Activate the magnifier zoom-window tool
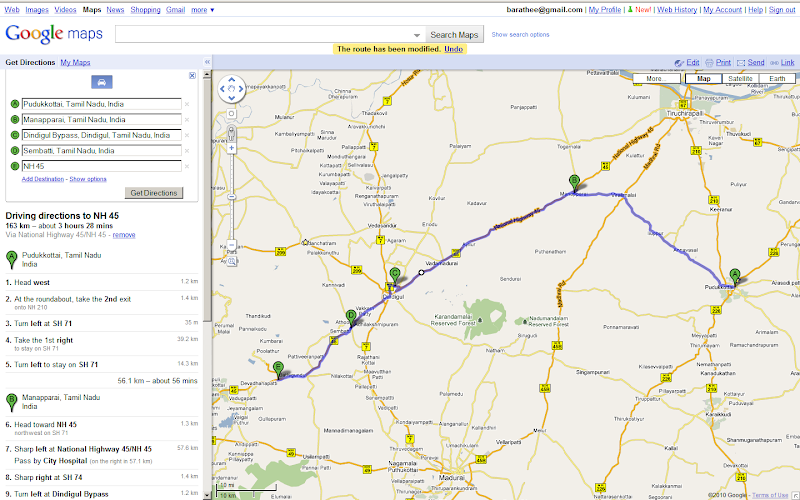The height and width of the screenshot is (500, 800). click(232, 261)
